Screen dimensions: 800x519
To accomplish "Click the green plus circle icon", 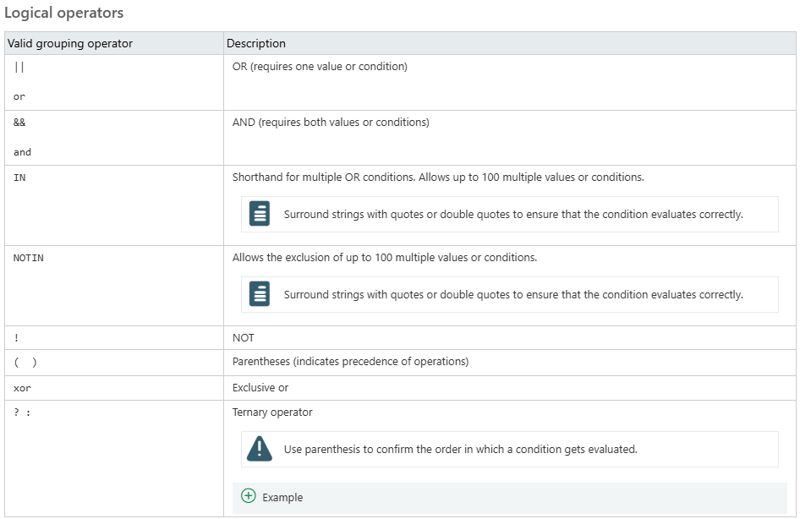I will pos(248,496).
